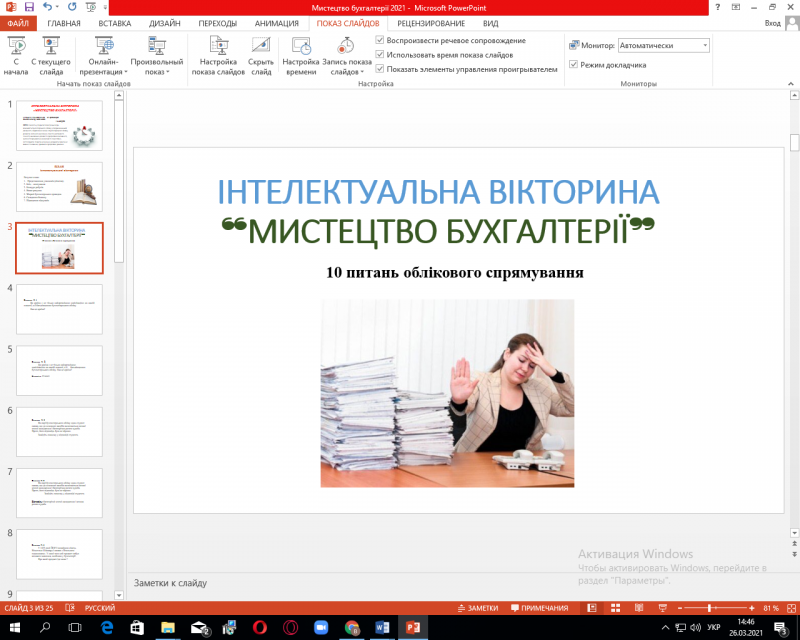Start slideshow from beginning icon
The height and width of the screenshot is (640, 800).
[x=16, y=56]
